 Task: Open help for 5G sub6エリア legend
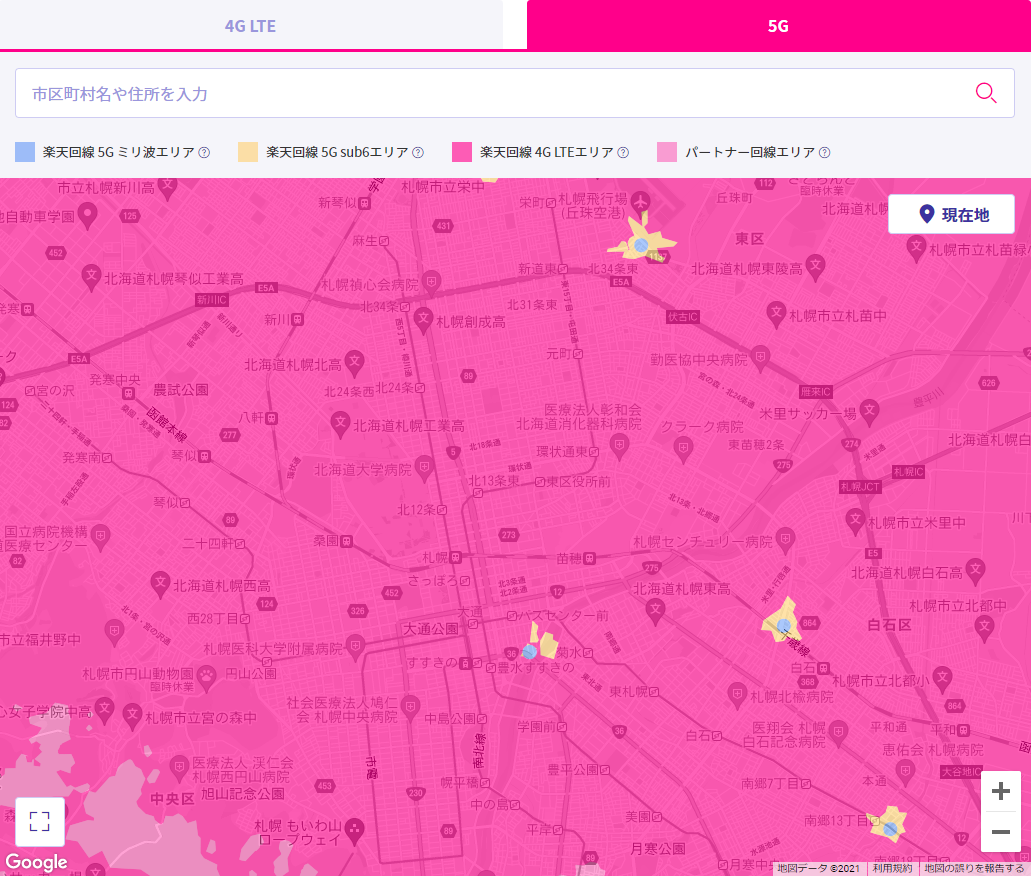tap(418, 153)
